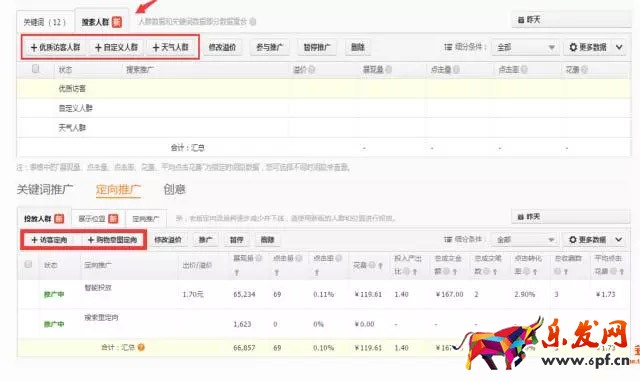Click the 1.70元 bid value

pyautogui.click(x=193, y=294)
